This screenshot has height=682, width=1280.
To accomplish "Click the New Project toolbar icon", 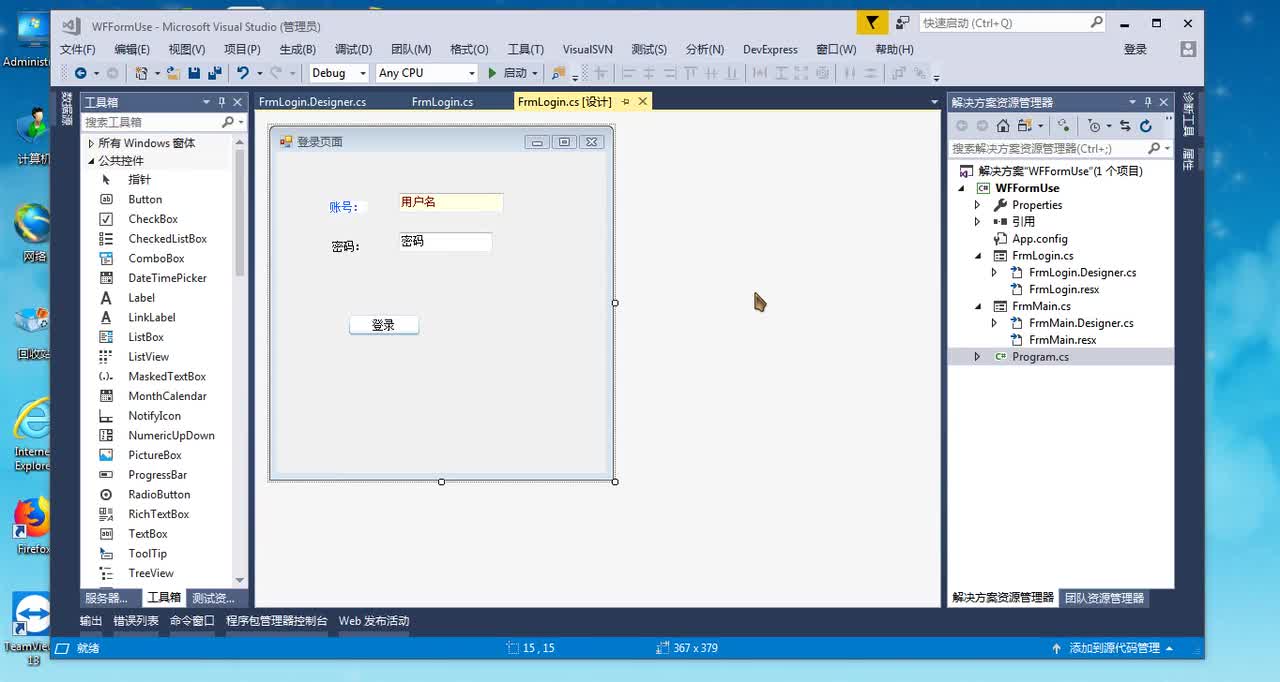I will click(x=141, y=73).
